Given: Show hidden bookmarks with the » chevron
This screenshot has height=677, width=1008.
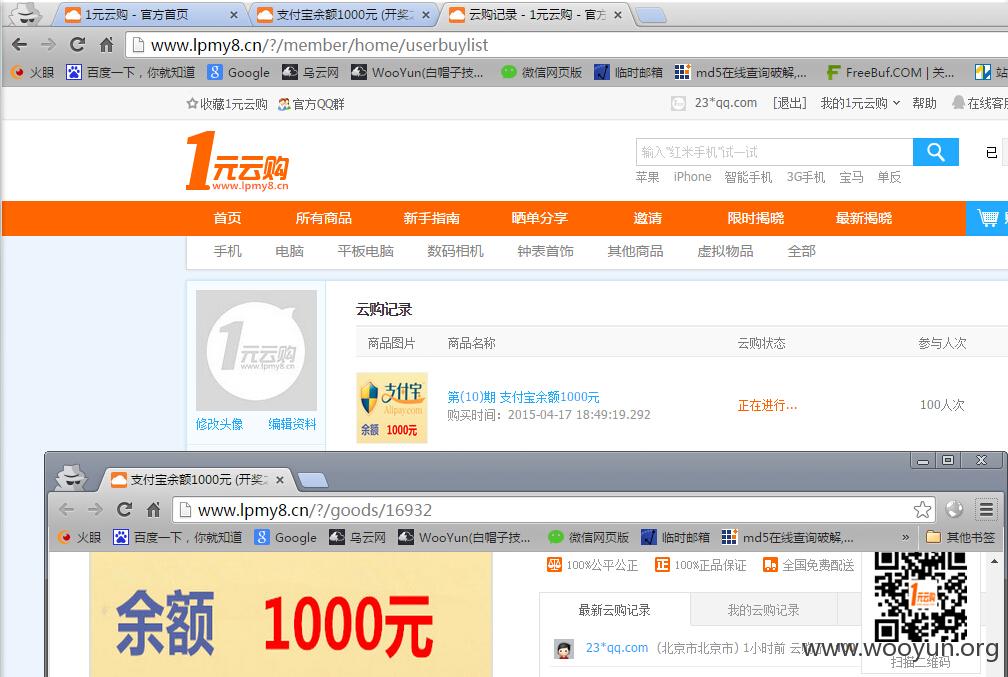Looking at the screenshot, I should coord(905,537).
